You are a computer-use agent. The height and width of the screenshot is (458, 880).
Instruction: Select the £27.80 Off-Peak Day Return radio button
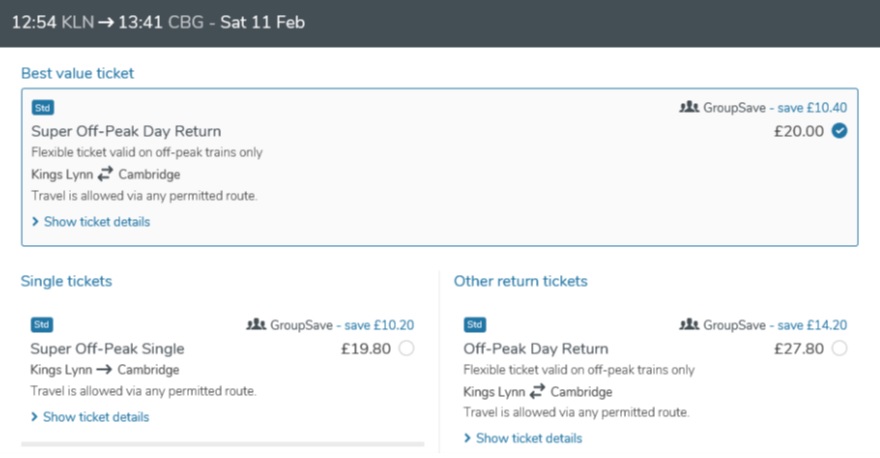point(840,349)
